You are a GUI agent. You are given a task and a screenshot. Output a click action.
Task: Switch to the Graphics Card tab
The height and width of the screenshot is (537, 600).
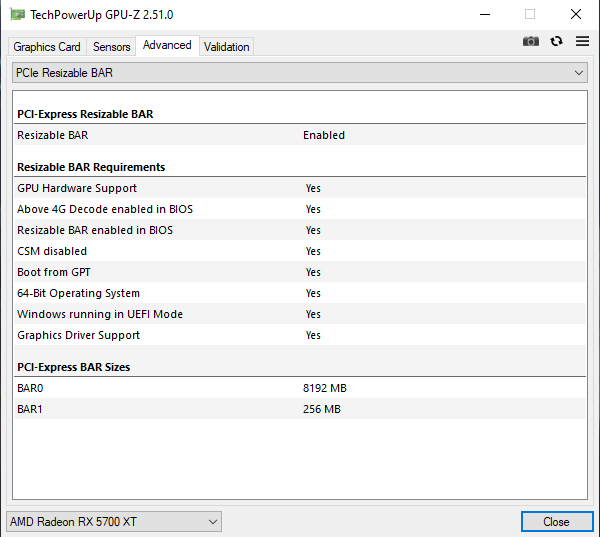coord(47,47)
